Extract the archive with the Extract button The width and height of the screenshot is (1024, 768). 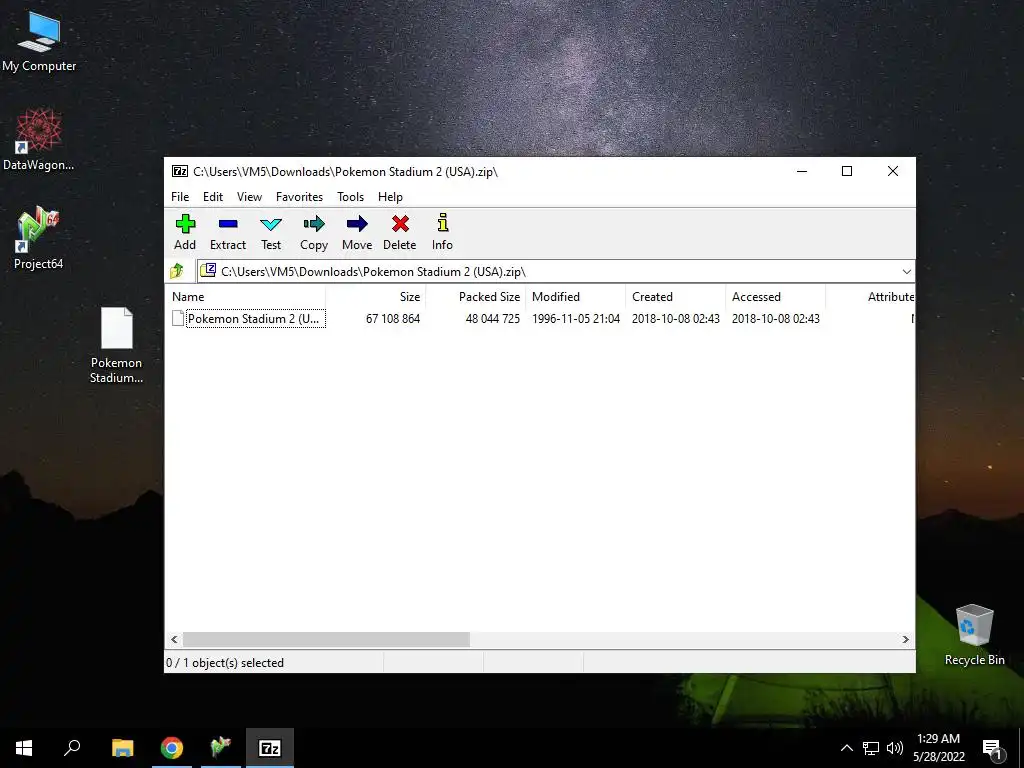click(228, 232)
